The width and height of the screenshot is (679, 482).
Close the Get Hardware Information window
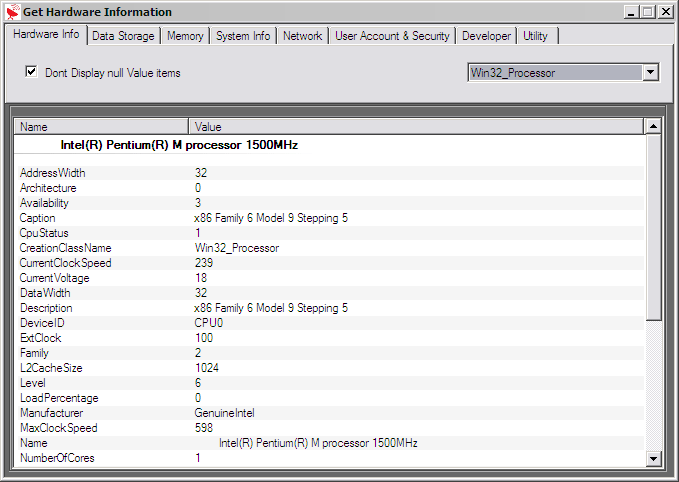click(665, 12)
